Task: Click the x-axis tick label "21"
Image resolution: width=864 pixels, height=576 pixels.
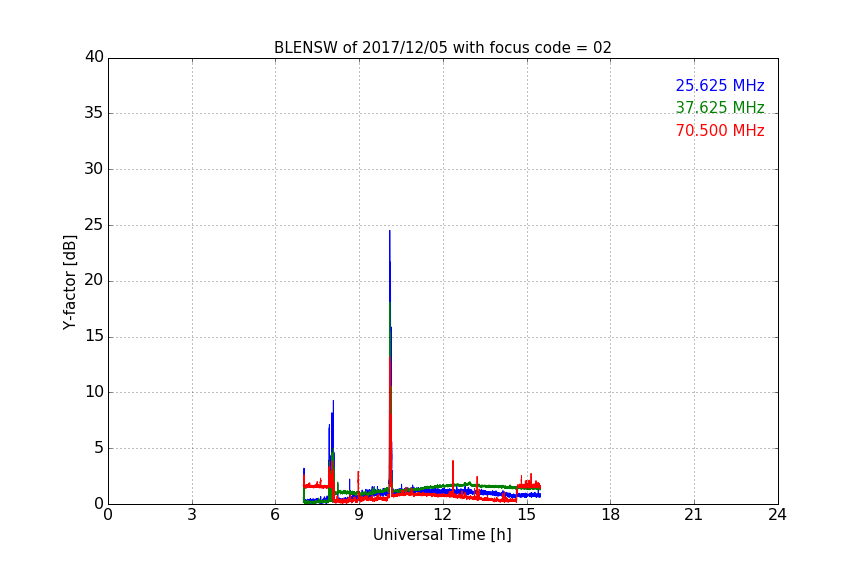Action: (x=694, y=515)
